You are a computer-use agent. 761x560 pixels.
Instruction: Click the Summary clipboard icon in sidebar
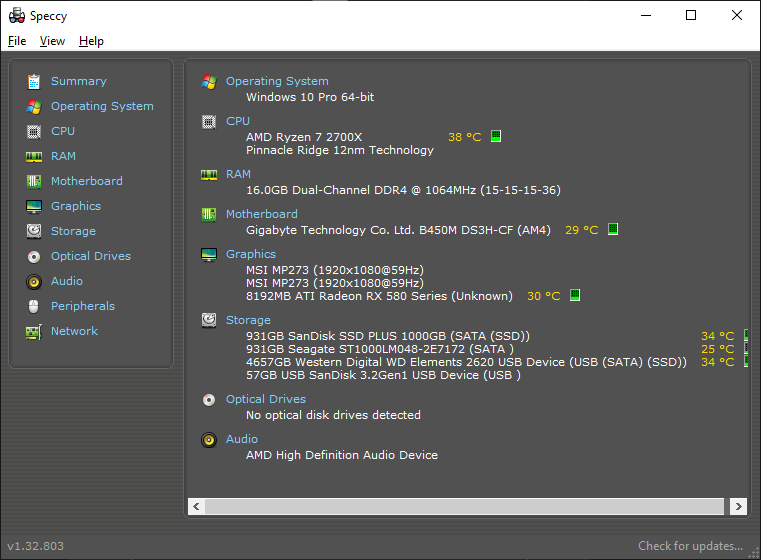[x=33, y=82]
